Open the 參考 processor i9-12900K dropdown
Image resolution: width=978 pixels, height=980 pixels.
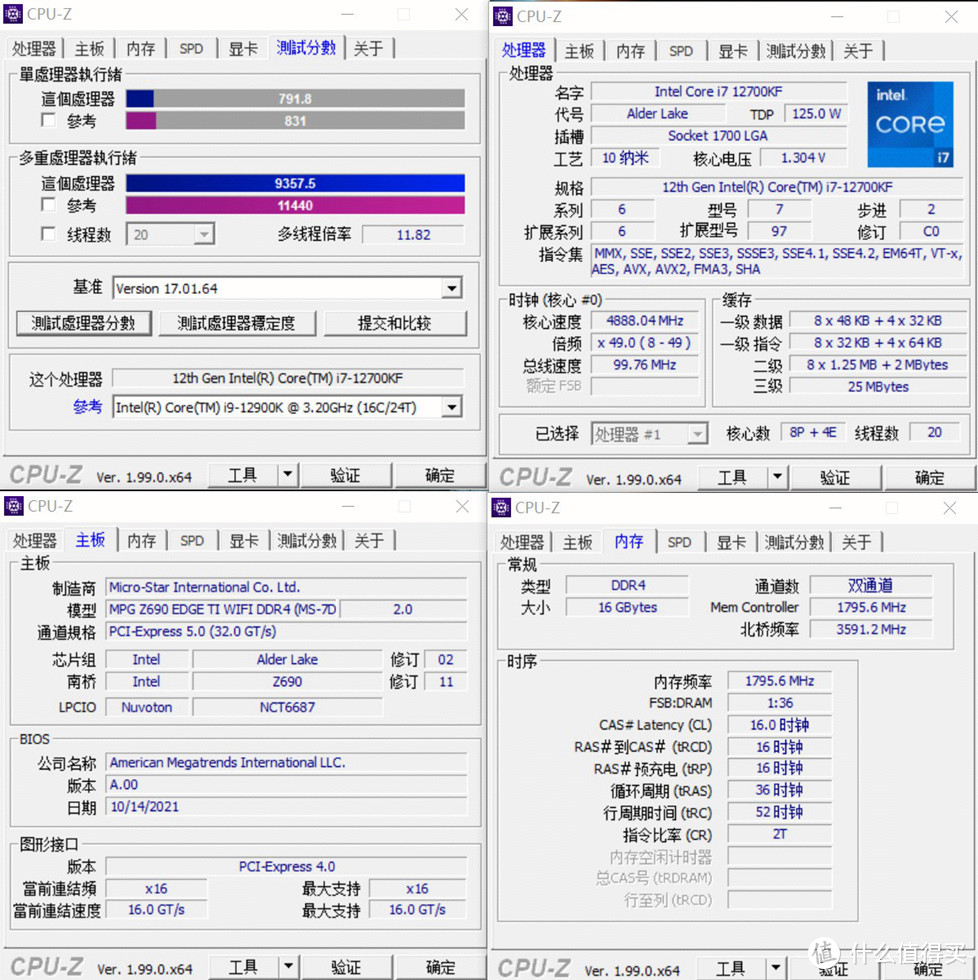click(x=287, y=408)
